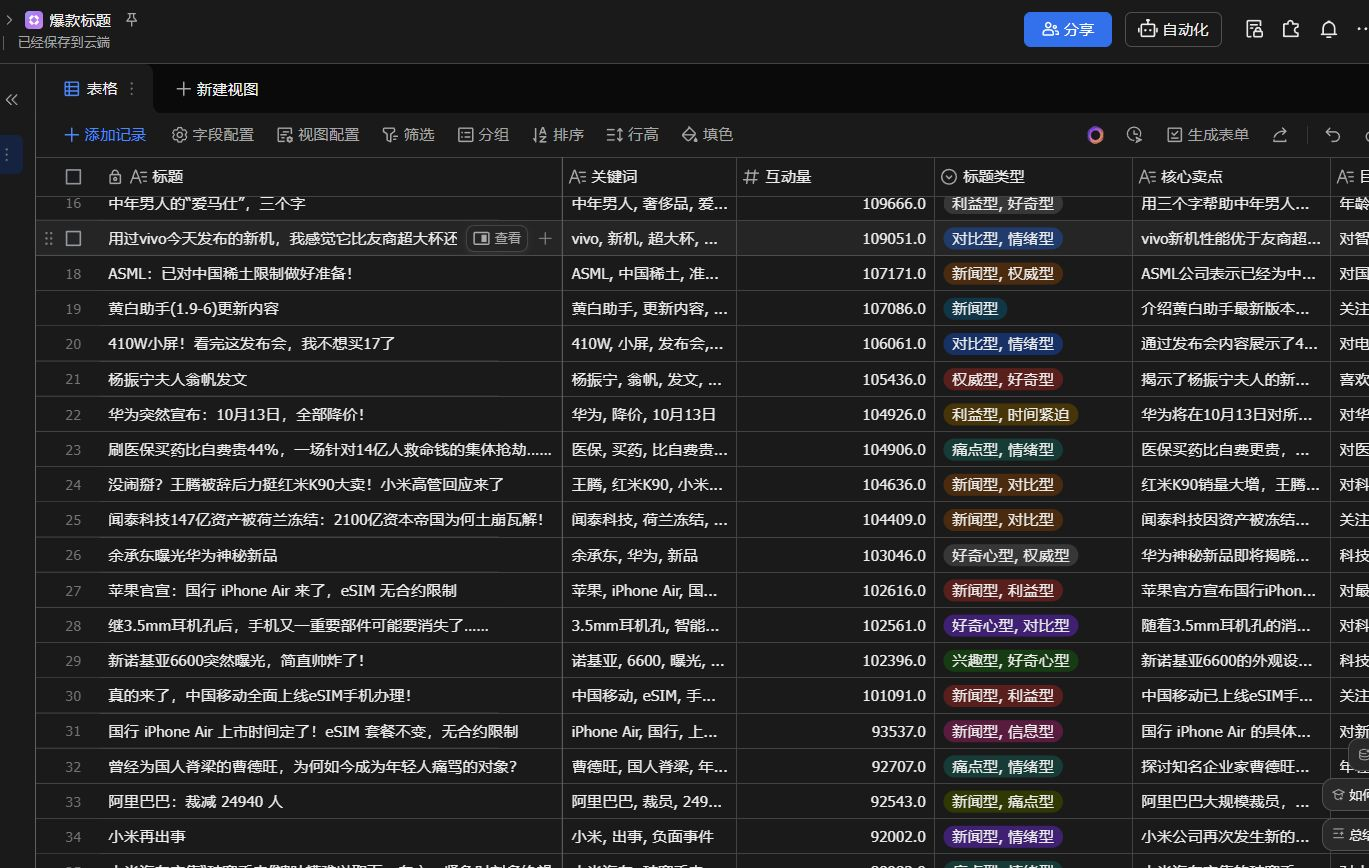Click the pin icon next to 爆款标题
This screenshot has width=1369, height=868.
point(131,19)
